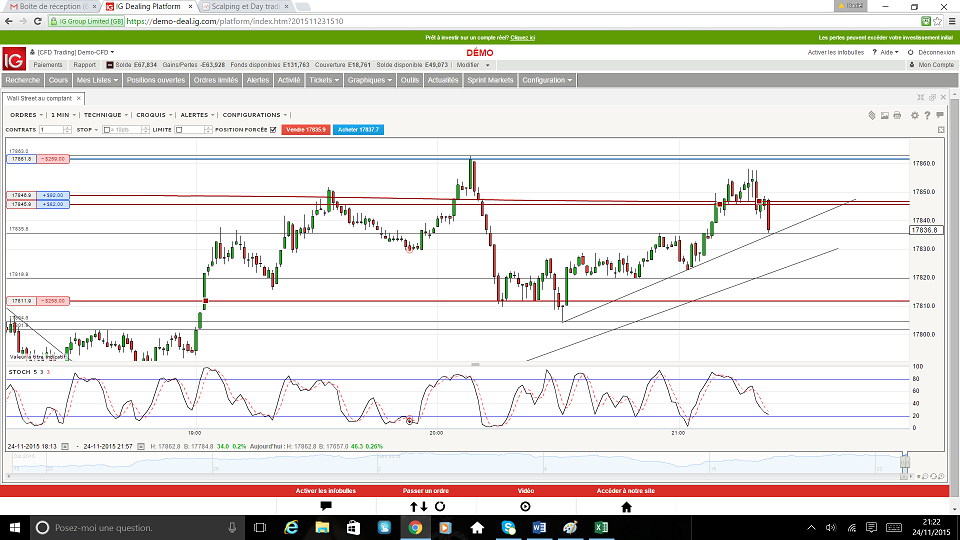The height and width of the screenshot is (540, 960).
Task: Click the chart range slider handle
Action: [x=904, y=461]
